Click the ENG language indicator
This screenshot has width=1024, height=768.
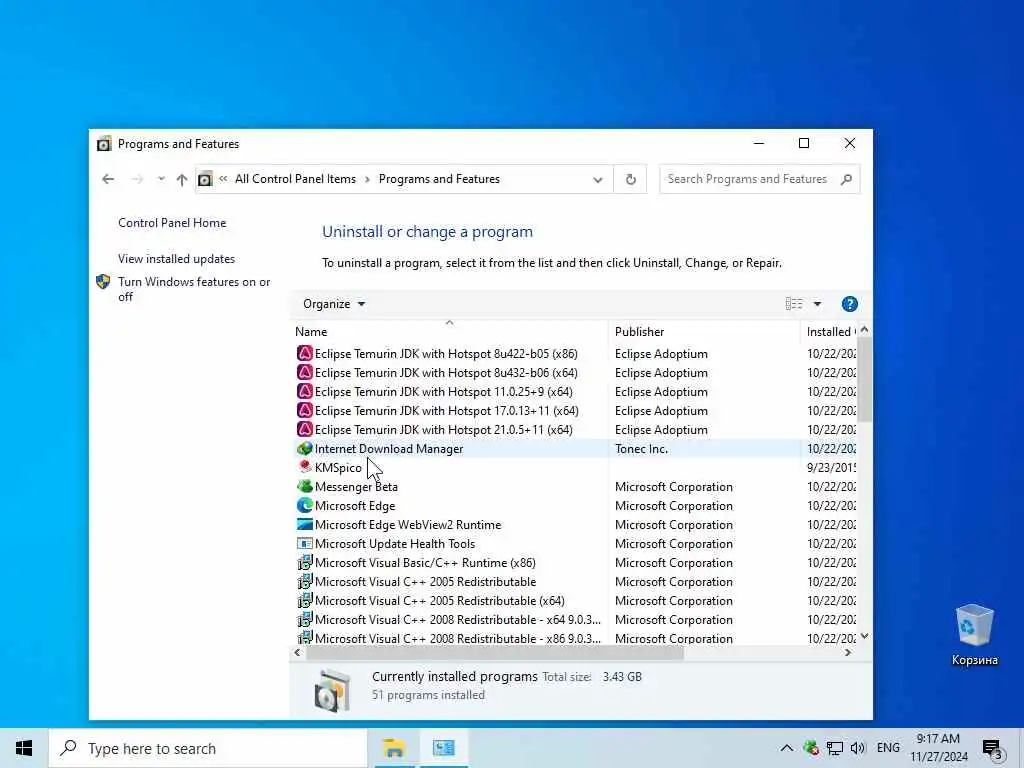coord(888,748)
